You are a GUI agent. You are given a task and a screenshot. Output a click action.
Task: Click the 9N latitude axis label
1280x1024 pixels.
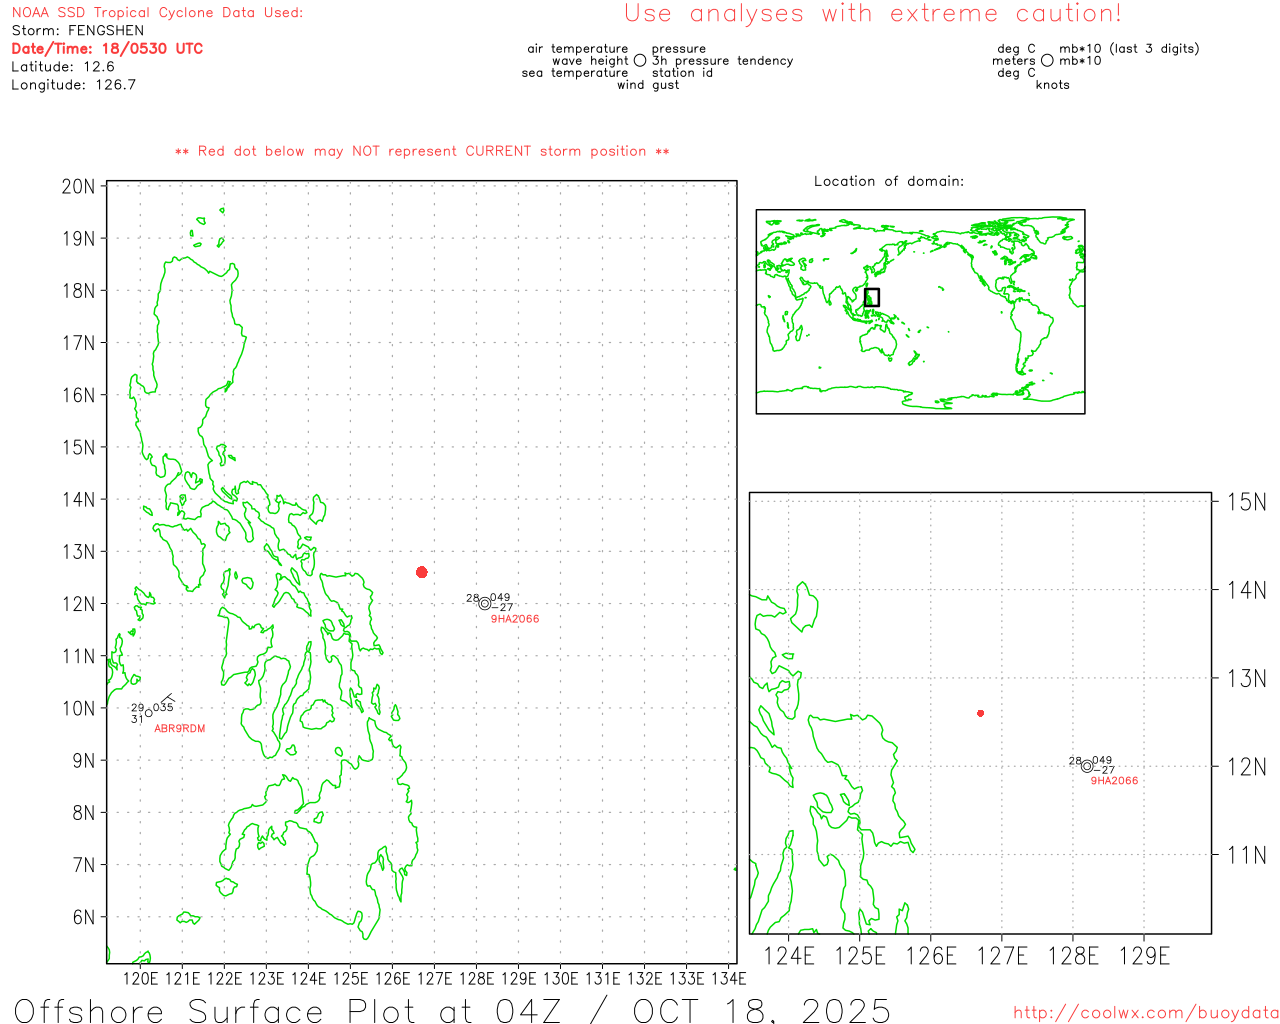pyautogui.click(x=83, y=761)
